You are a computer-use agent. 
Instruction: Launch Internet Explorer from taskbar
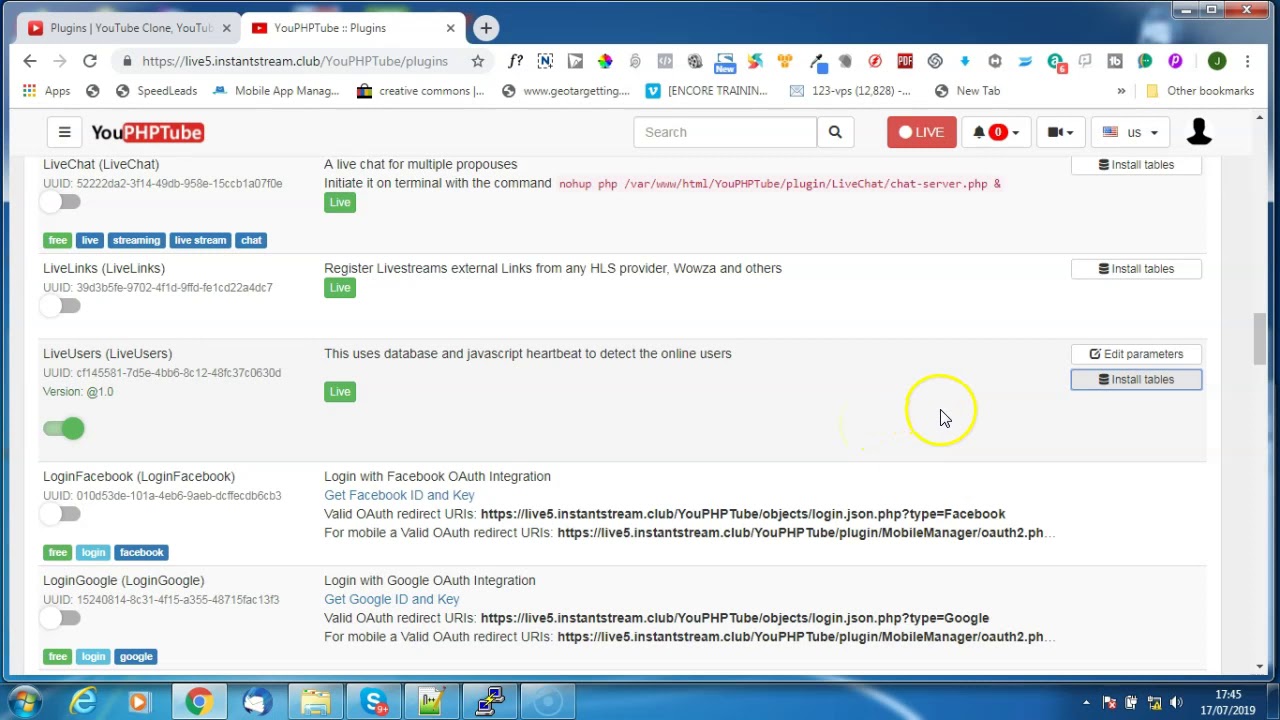click(83, 702)
